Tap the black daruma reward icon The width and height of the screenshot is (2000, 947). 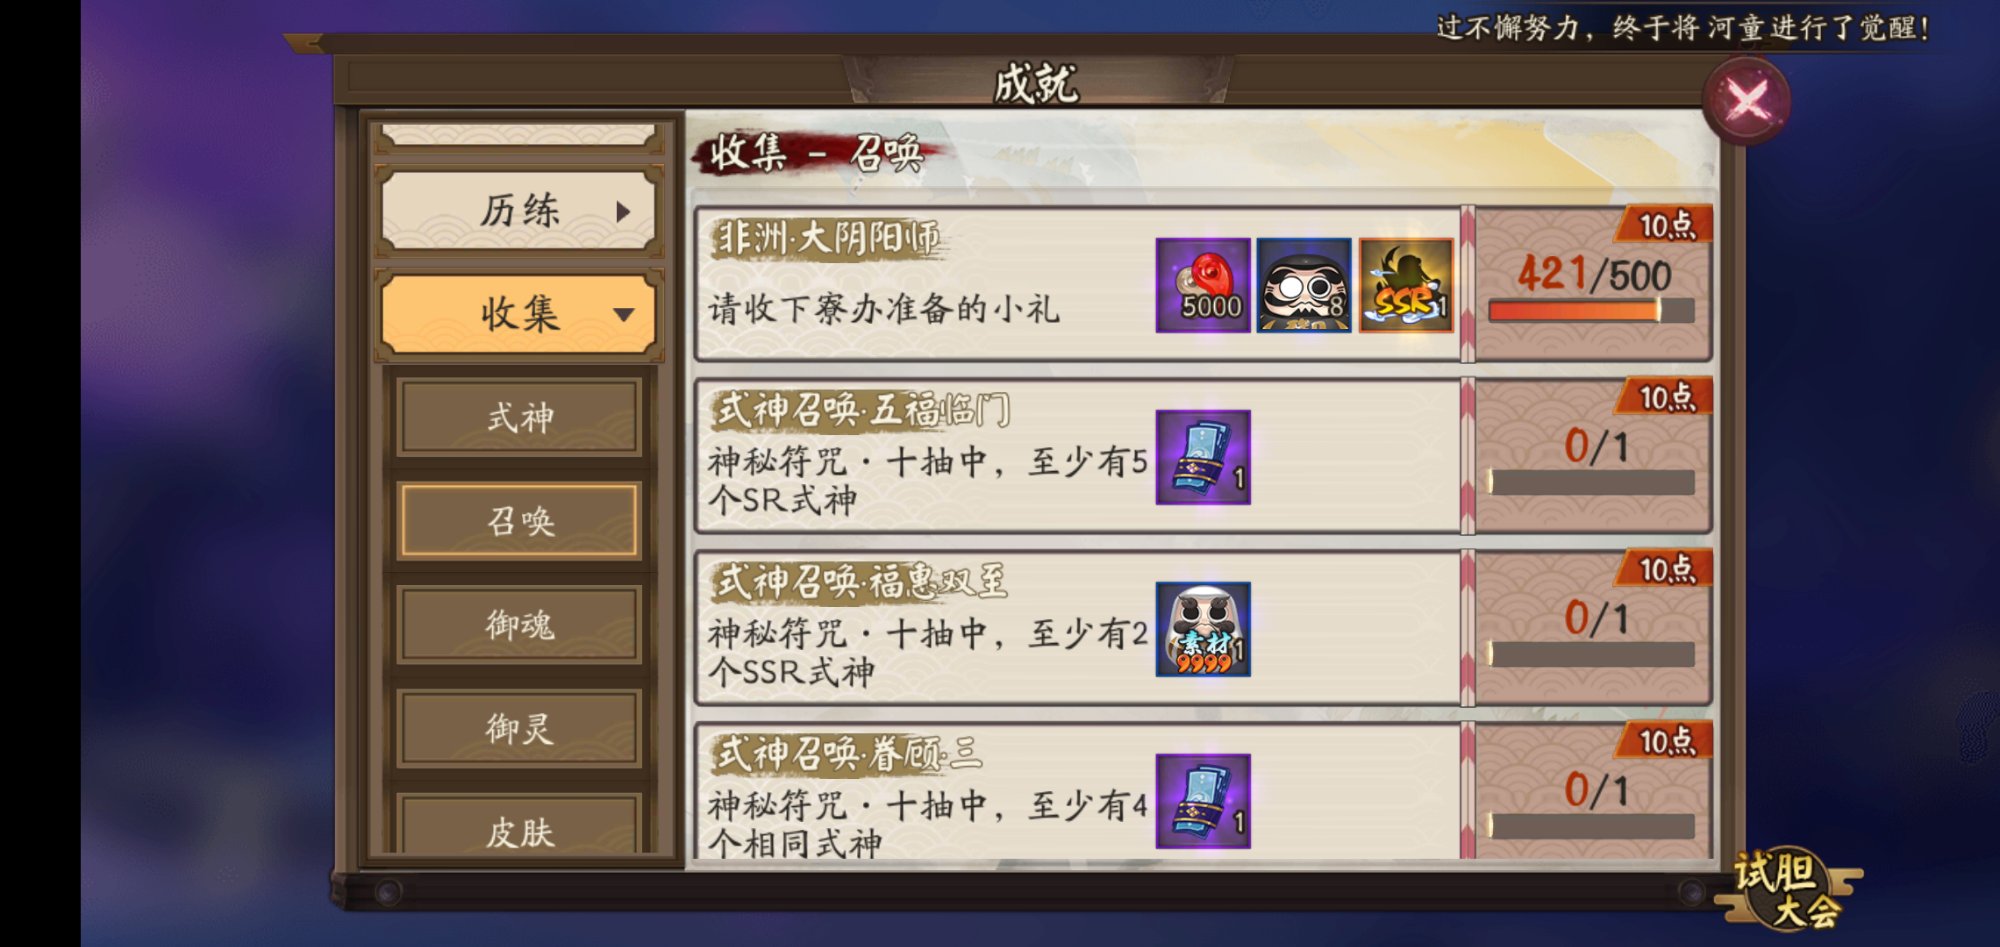1304,285
